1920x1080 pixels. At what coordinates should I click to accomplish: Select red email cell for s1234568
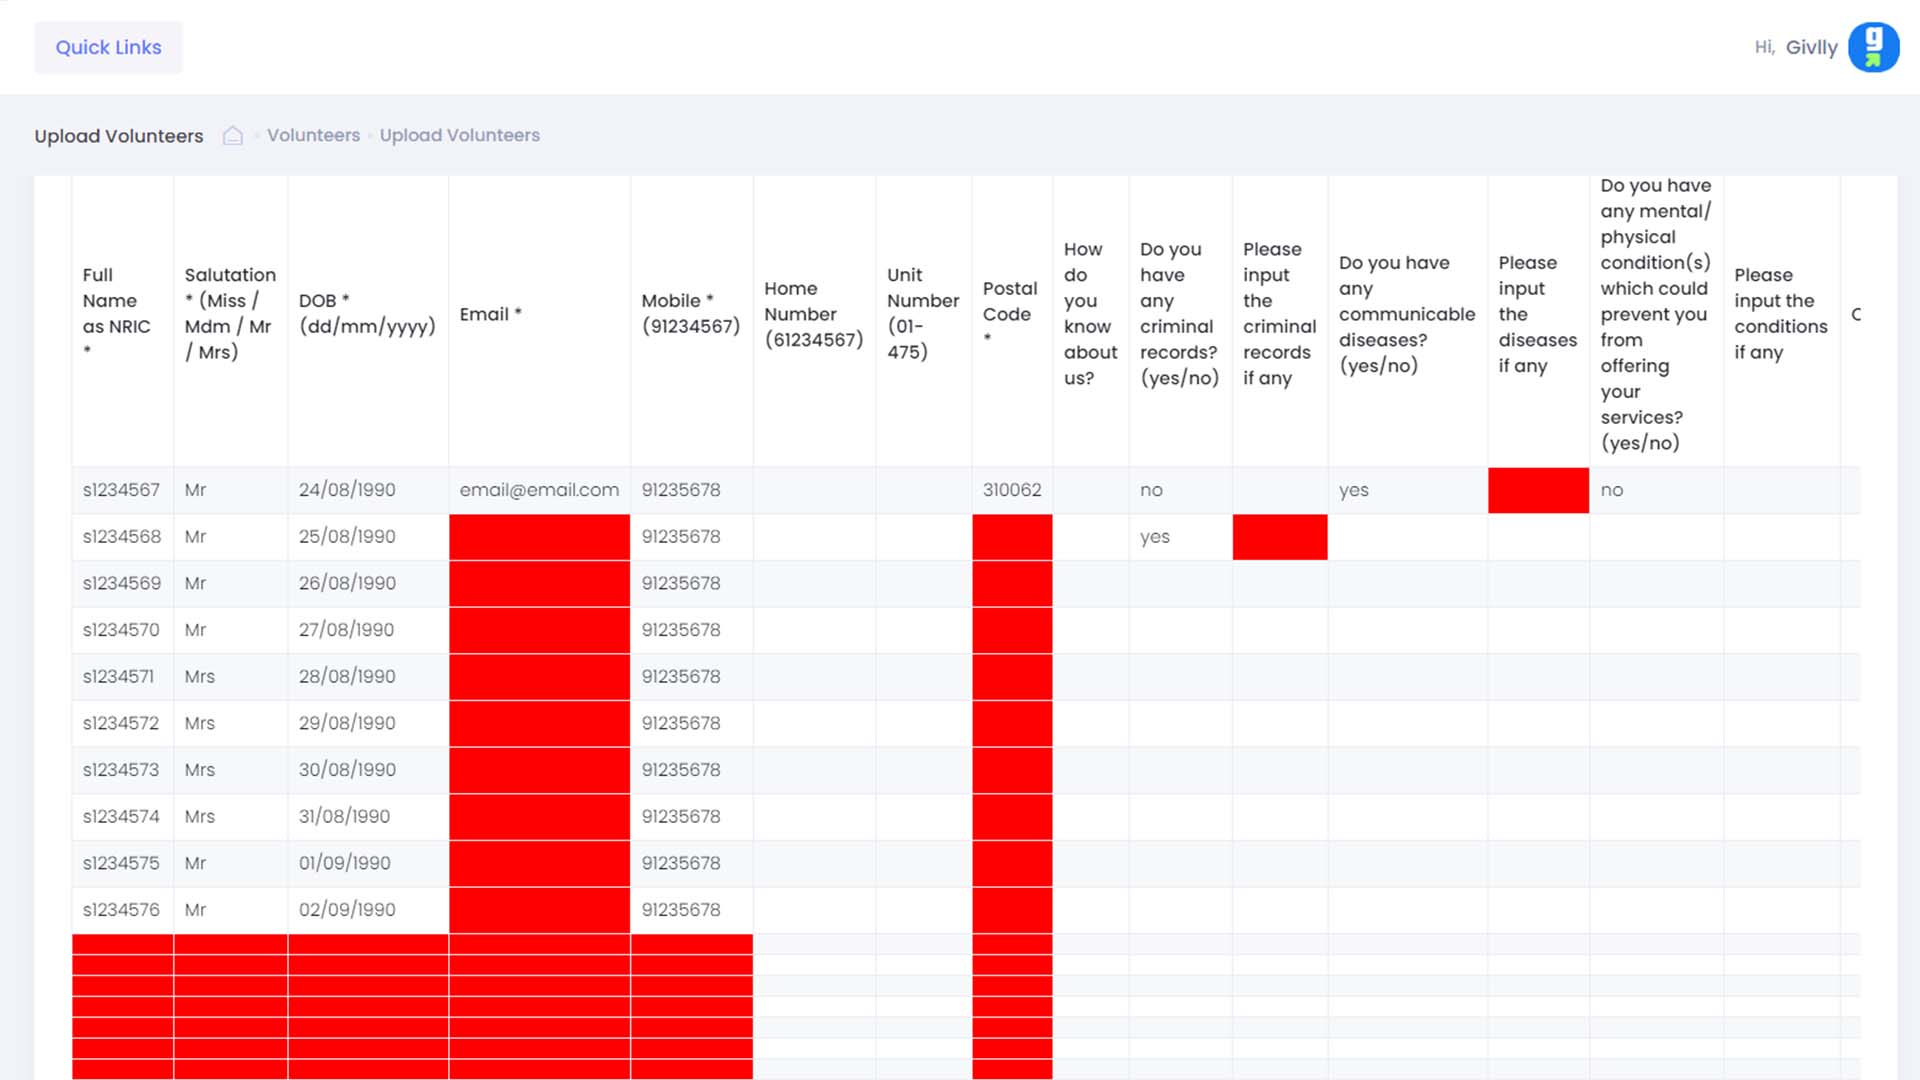point(539,537)
